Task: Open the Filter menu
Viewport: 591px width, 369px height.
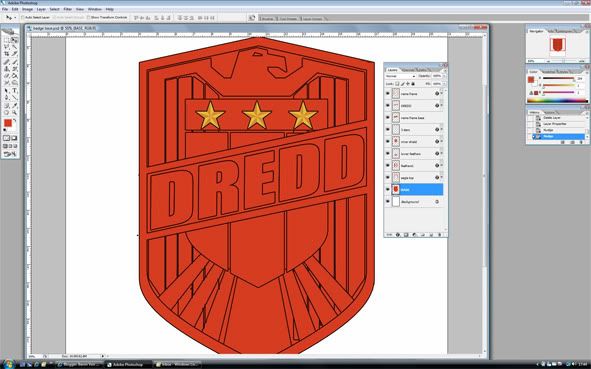Action: 68,9
